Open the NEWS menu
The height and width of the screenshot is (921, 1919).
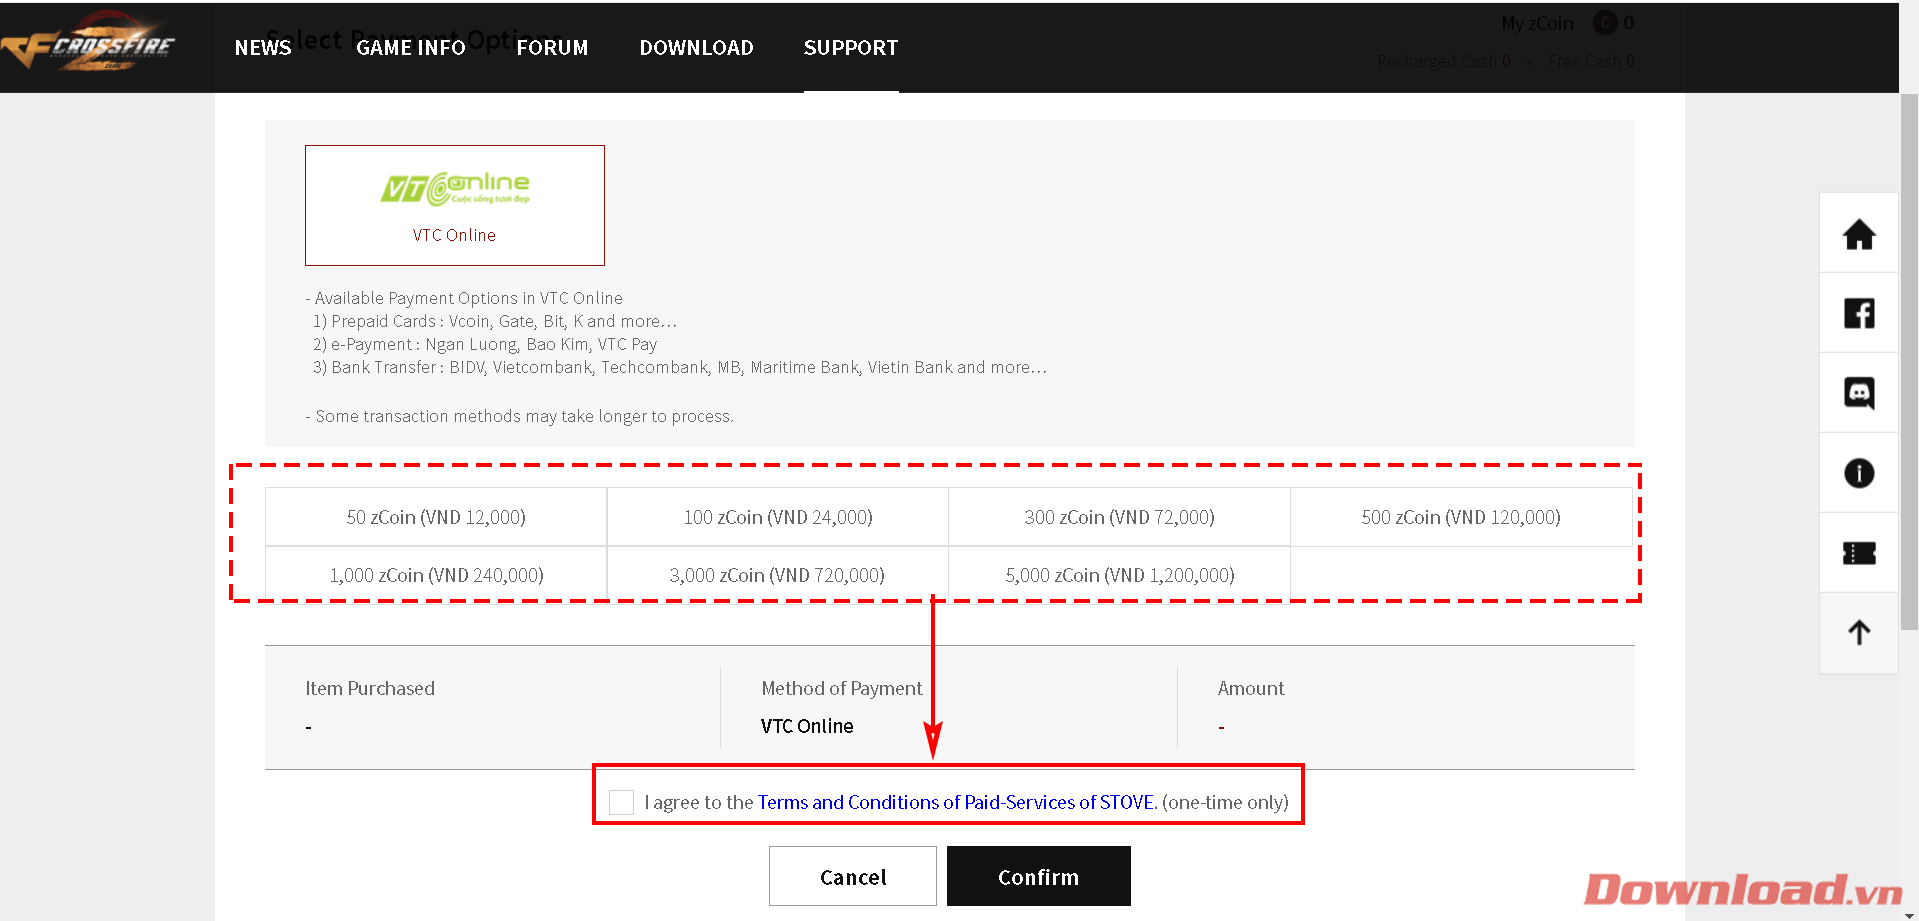(263, 47)
